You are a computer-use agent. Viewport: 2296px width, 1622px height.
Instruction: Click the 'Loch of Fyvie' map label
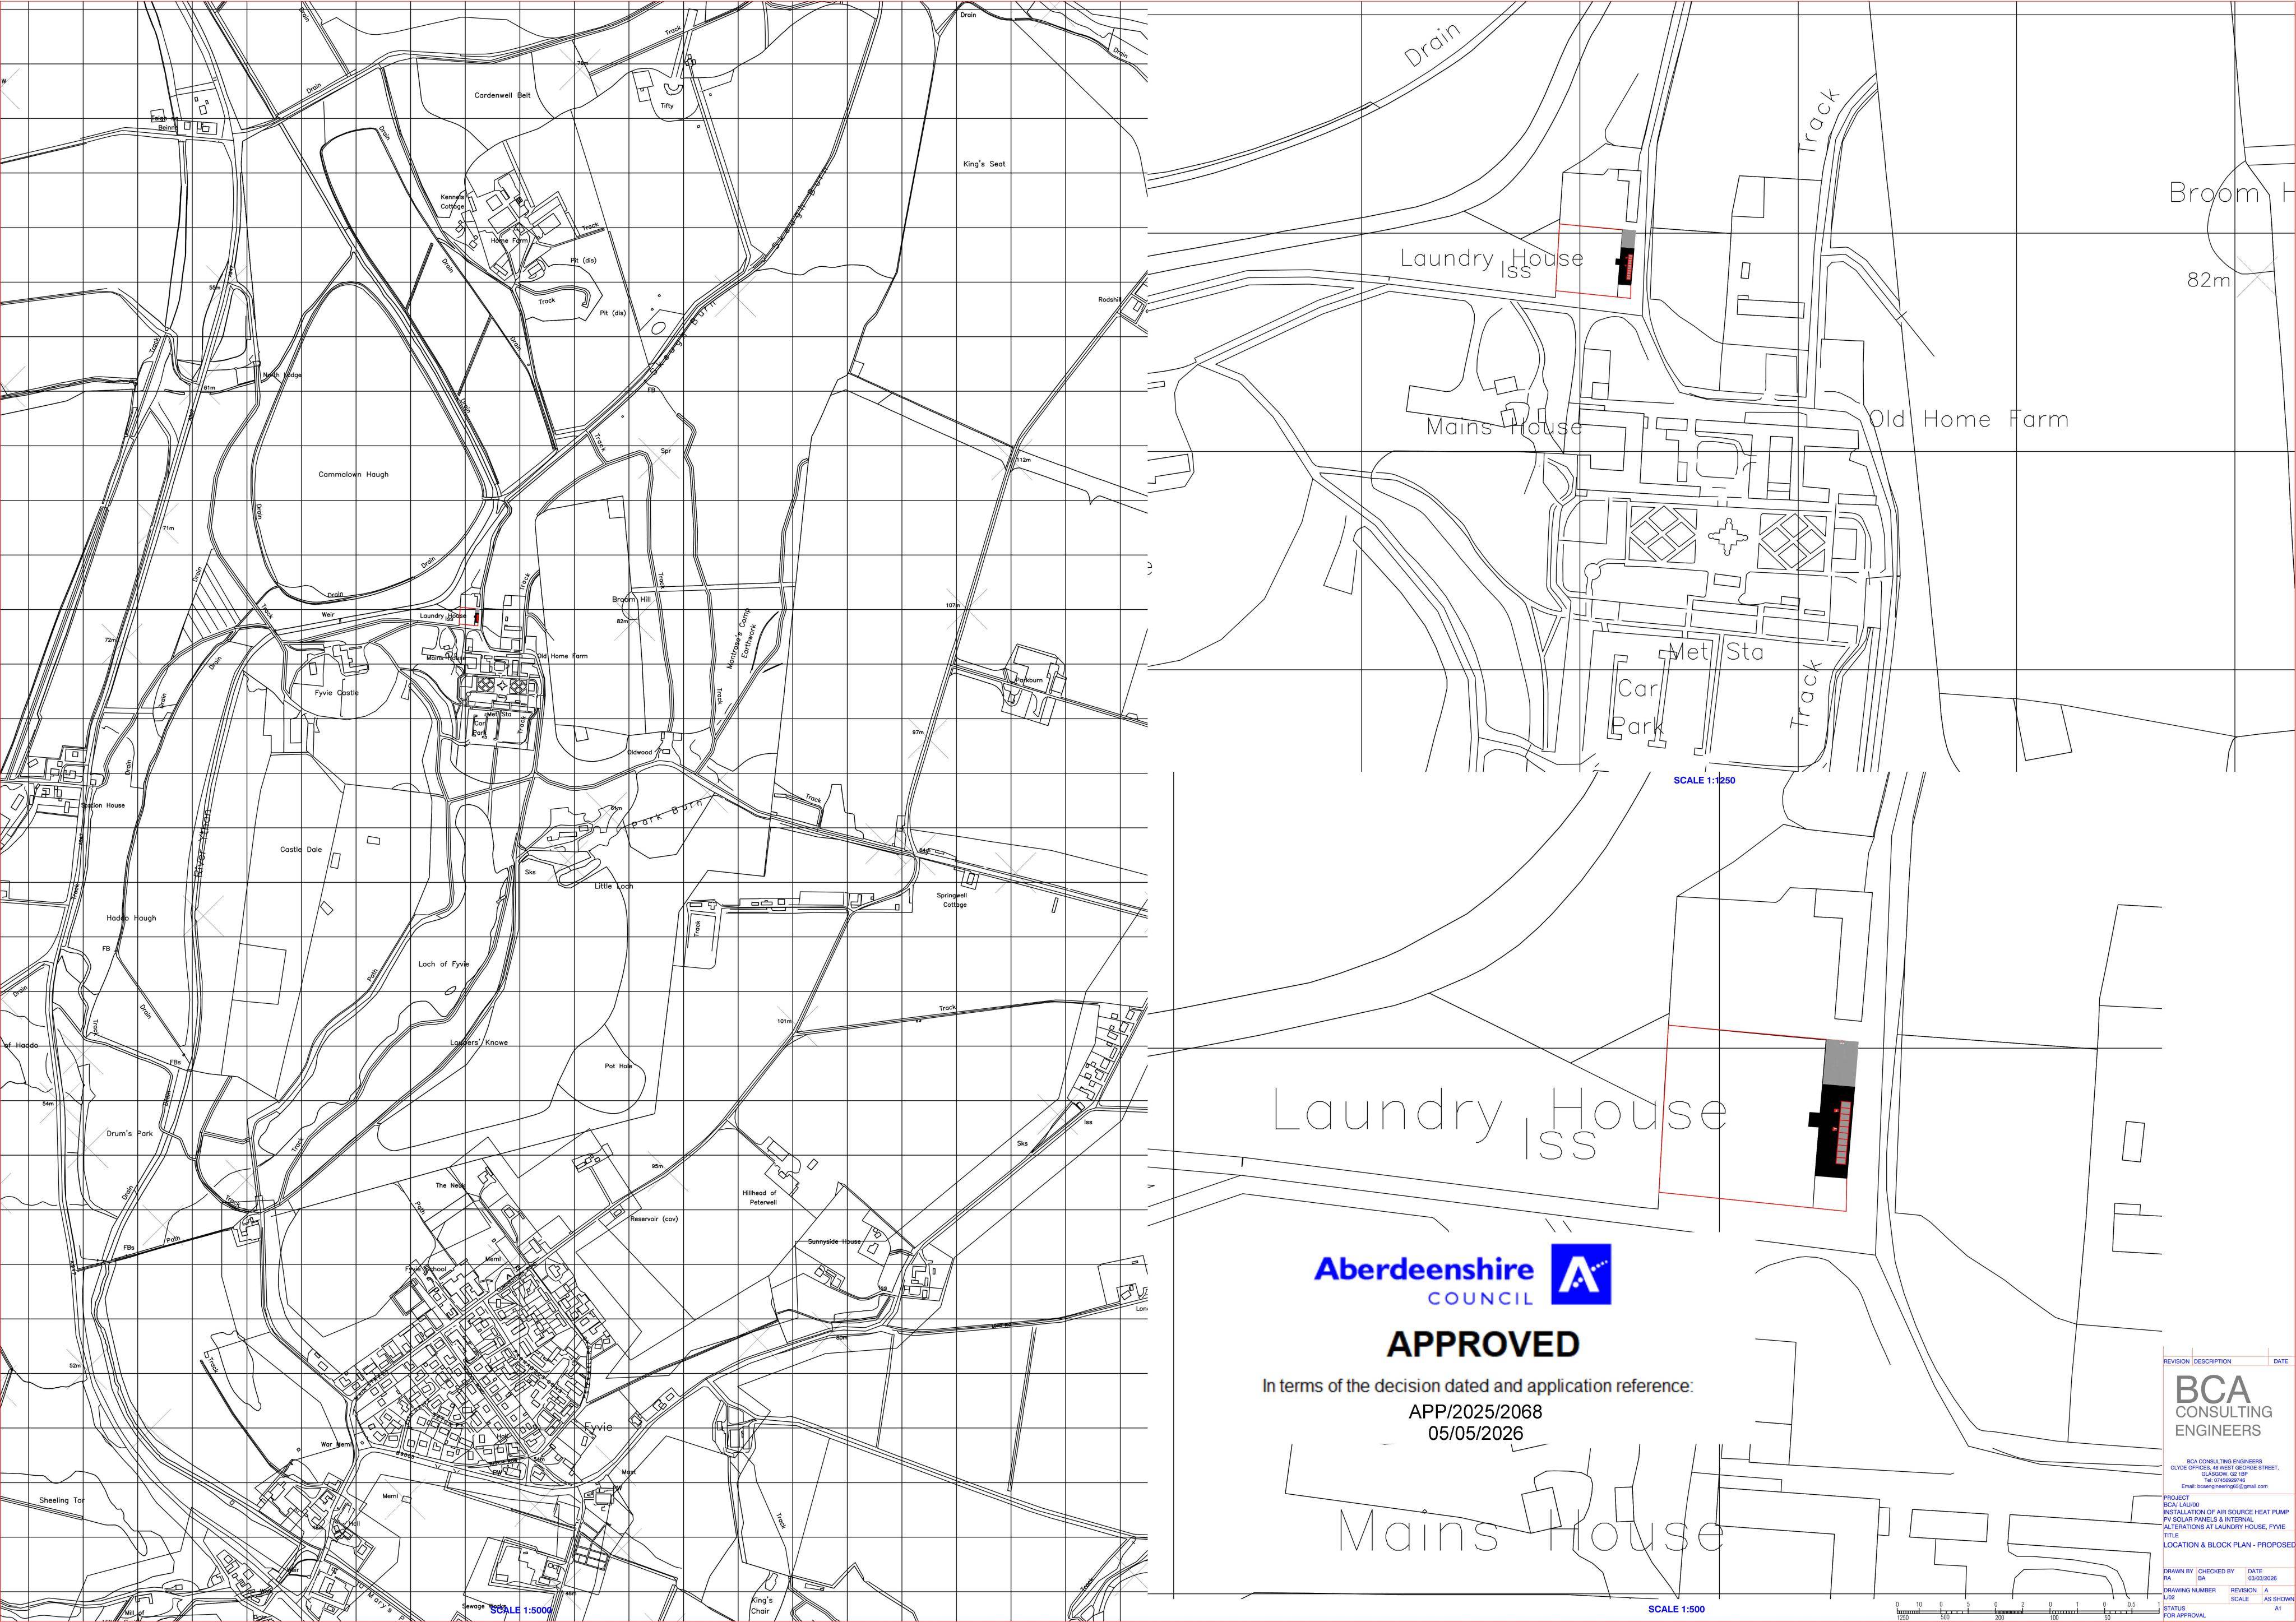pyautogui.click(x=443, y=964)
